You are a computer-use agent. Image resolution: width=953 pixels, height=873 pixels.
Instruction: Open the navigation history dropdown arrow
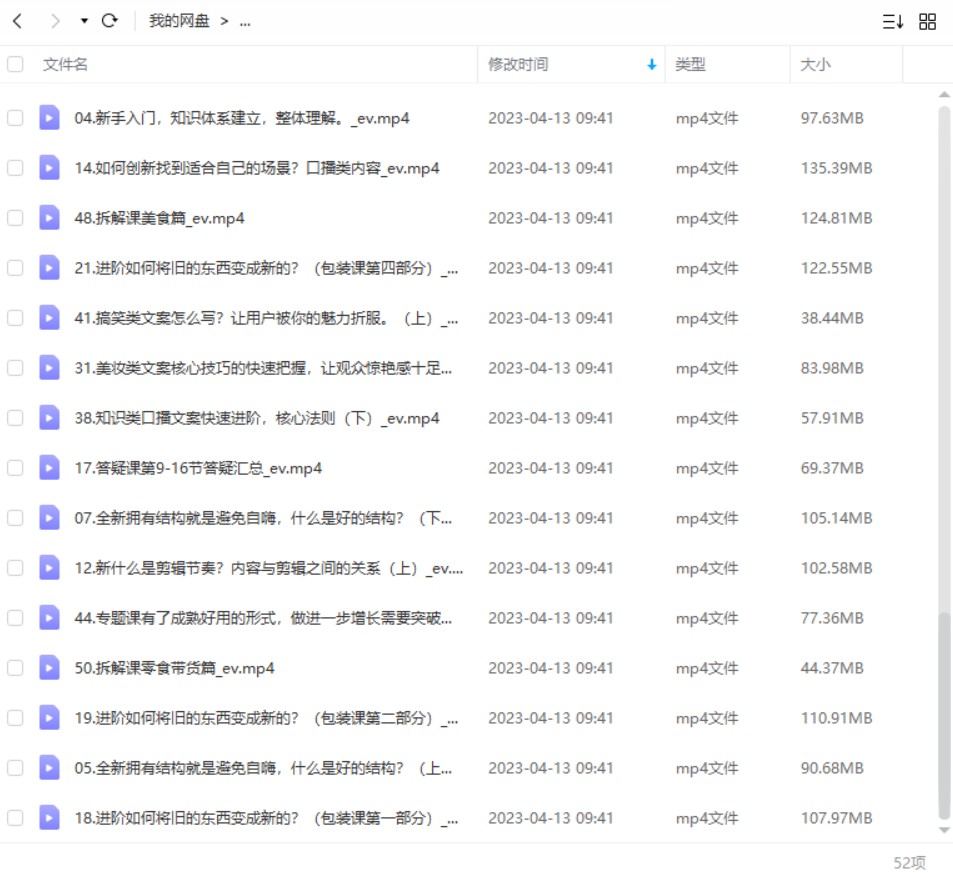point(84,21)
